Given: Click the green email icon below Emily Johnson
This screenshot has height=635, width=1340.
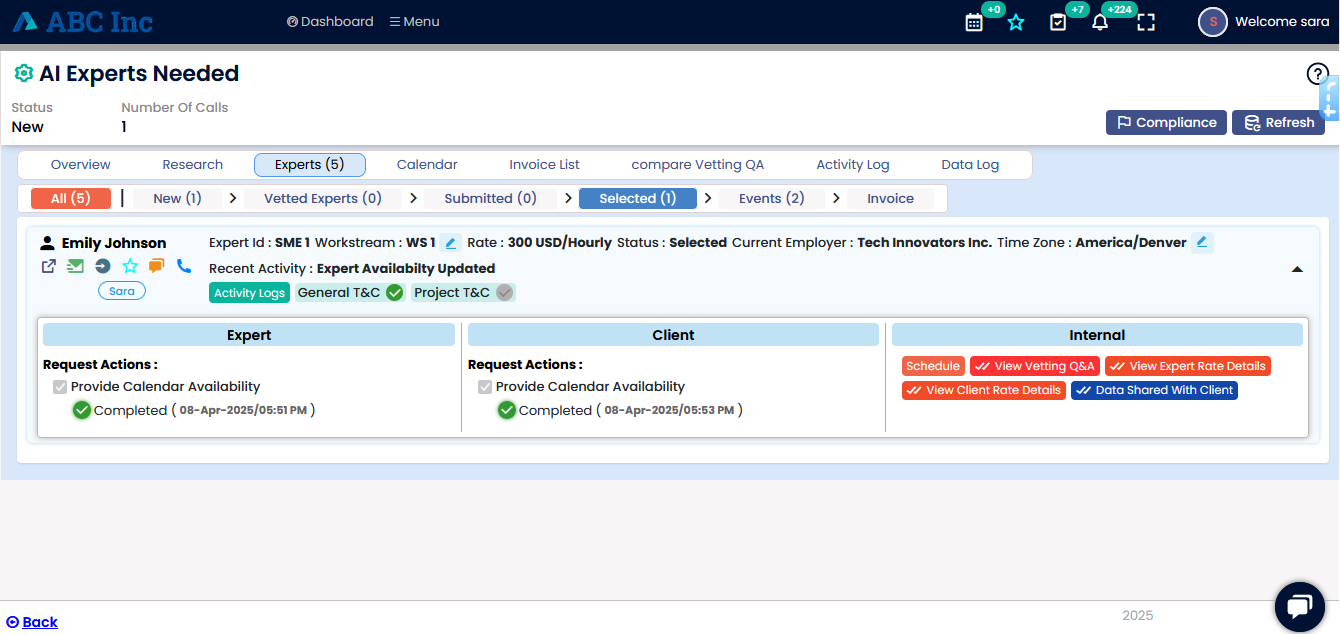Looking at the screenshot, I should 75,266.
